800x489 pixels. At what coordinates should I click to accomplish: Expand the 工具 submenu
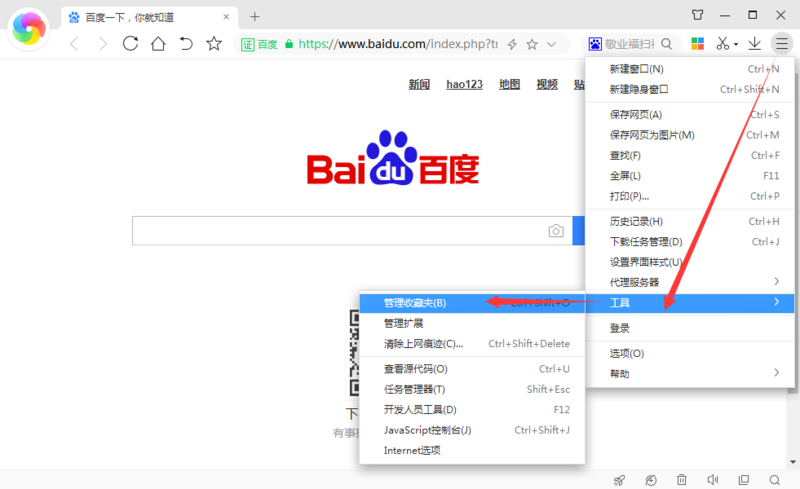pyautogui.click(x=690, y=303)
